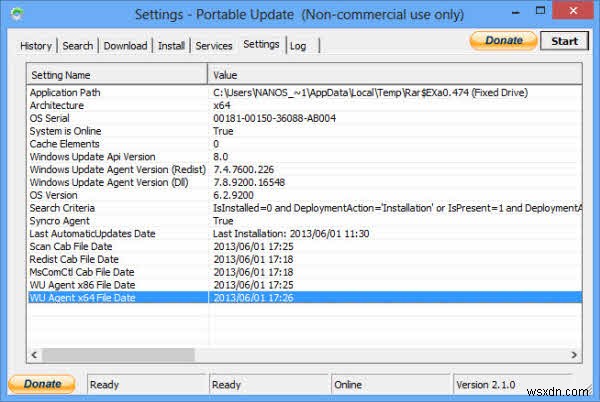Click the horizontal scrollbar left arrow
The image size is (600, 402).
[x=34, y=355]
